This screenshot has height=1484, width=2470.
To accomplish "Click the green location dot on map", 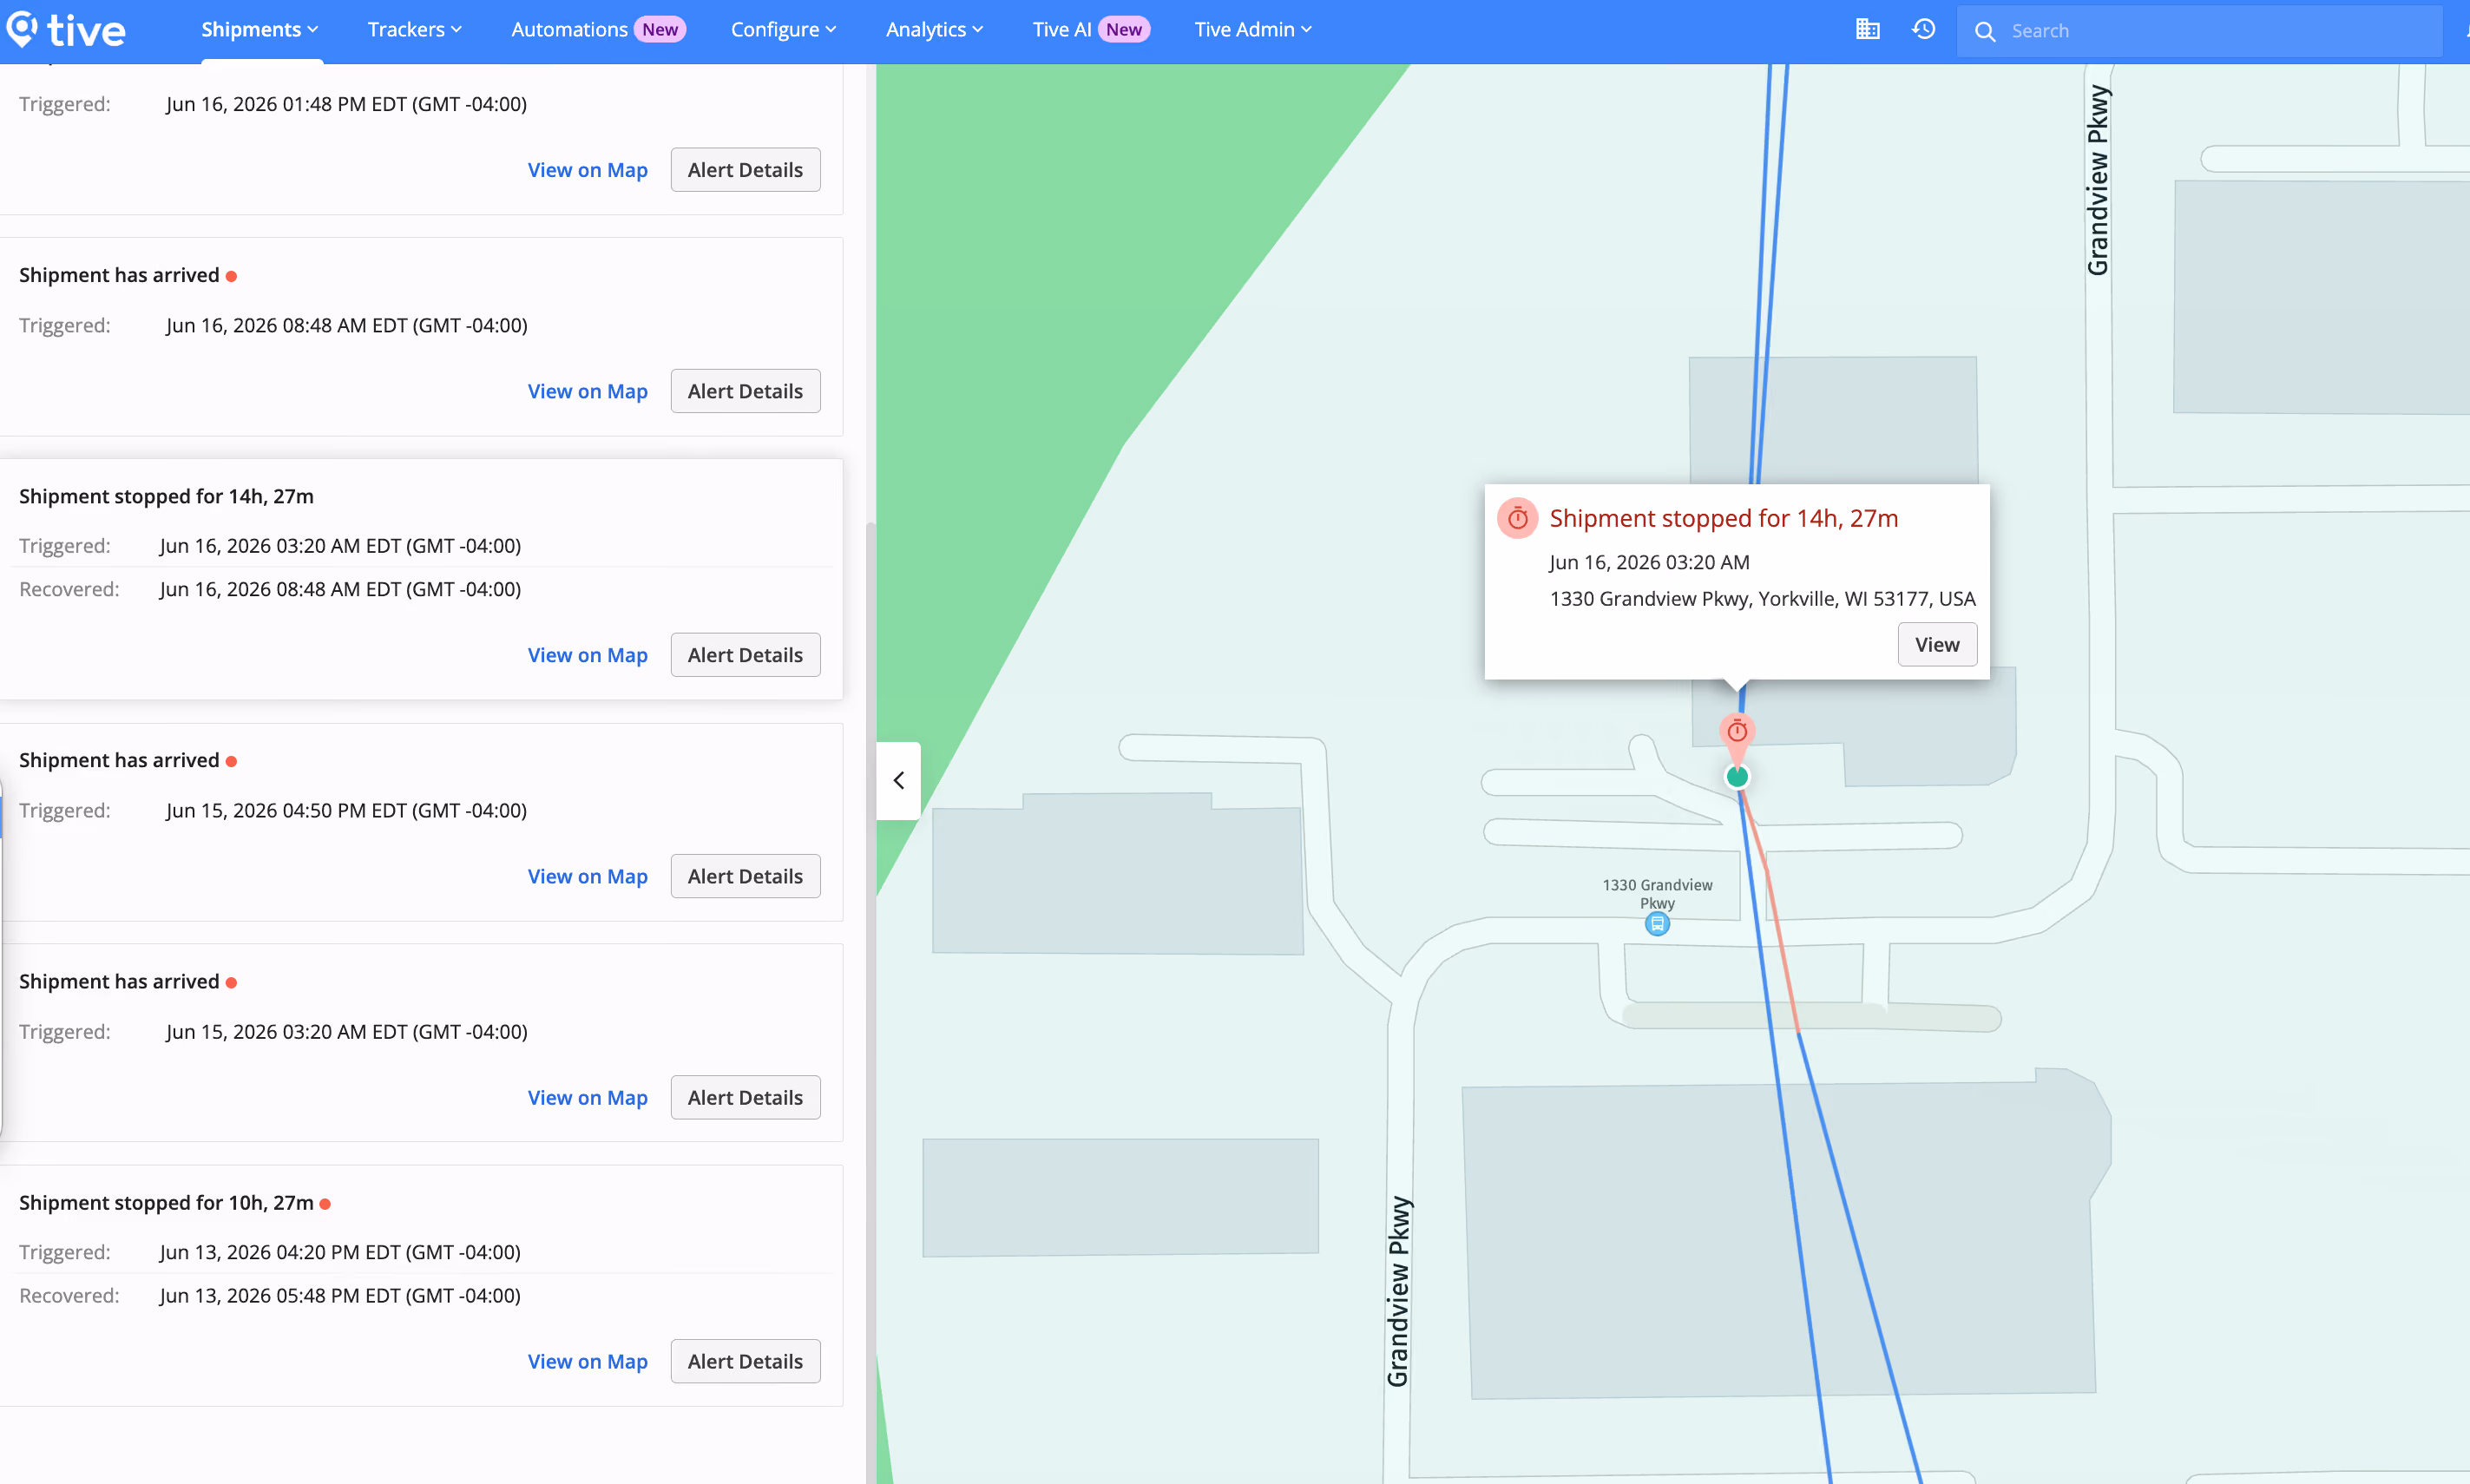I will (x=1737, y=776).
